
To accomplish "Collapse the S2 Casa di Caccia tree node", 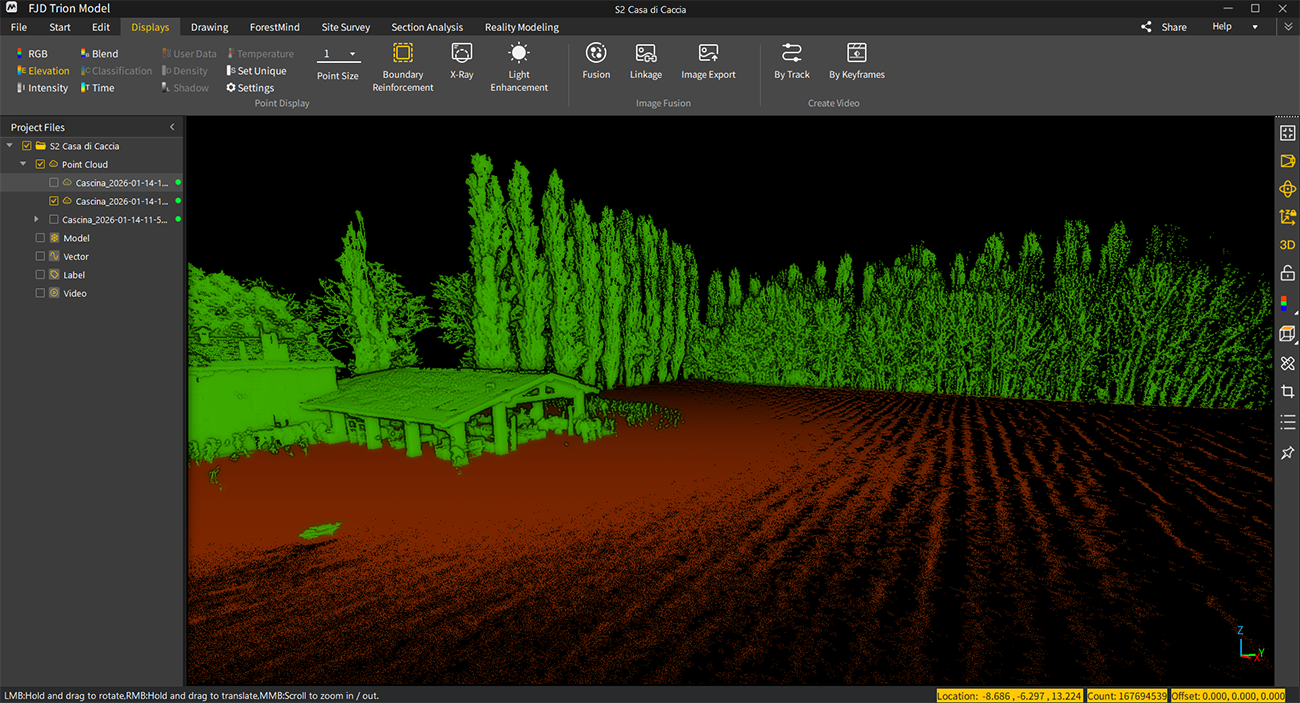I will point(11,146).
